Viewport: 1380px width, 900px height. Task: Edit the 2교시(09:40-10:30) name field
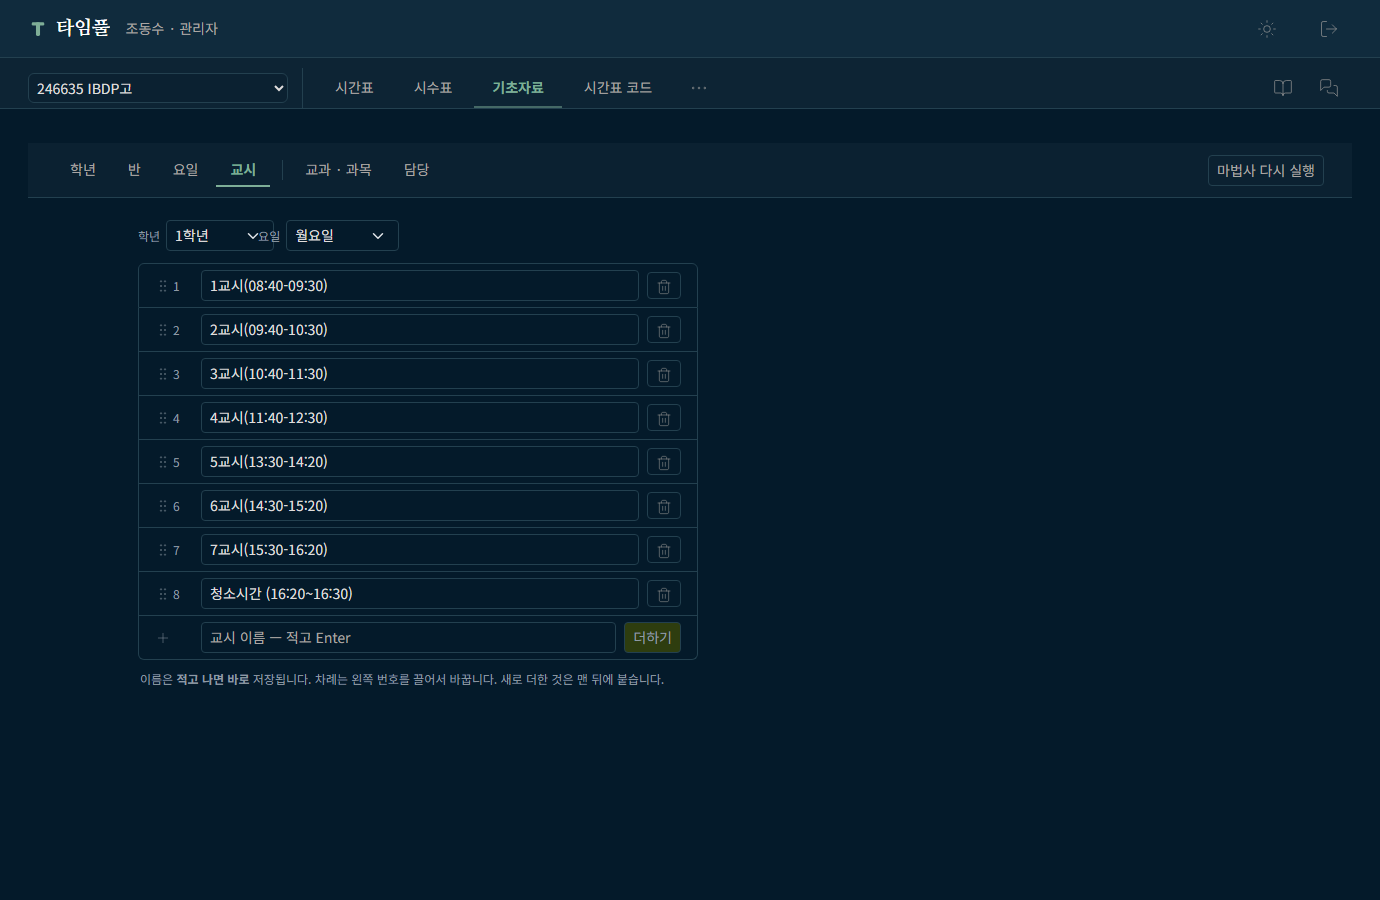(420, 330)
